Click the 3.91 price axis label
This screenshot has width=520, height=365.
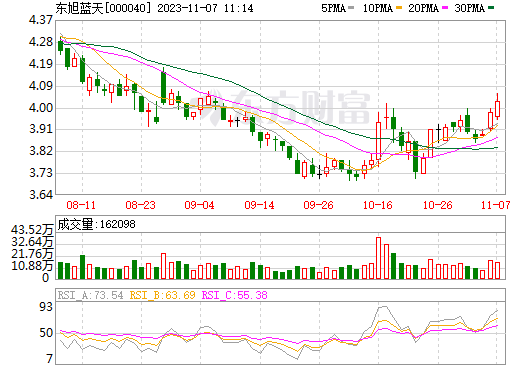(41, 129)
